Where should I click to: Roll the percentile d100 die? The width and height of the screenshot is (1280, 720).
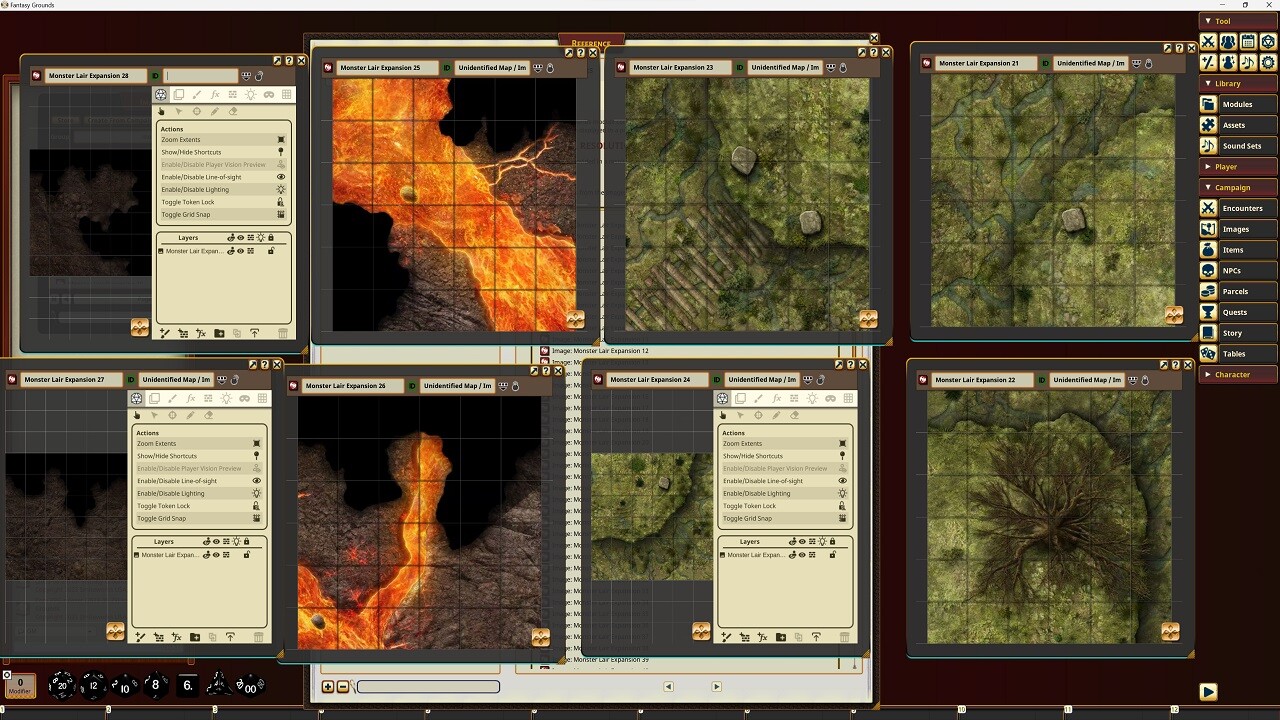(x=250, y=687)
